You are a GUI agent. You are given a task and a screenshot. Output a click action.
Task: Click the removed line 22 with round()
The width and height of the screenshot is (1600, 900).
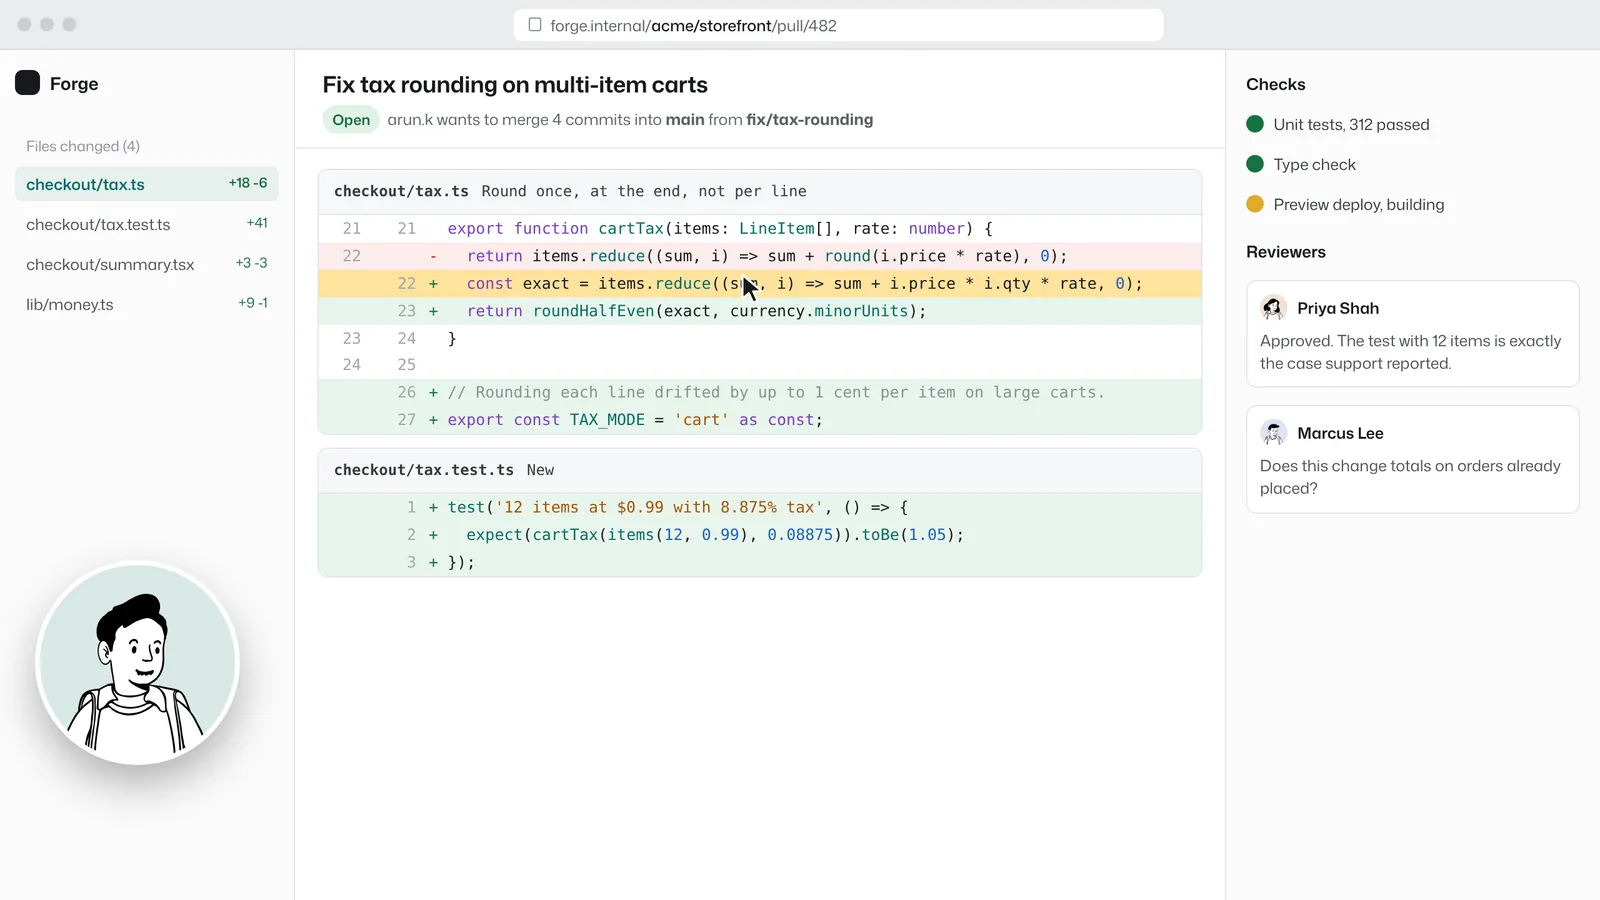click(x=760, y=256)
